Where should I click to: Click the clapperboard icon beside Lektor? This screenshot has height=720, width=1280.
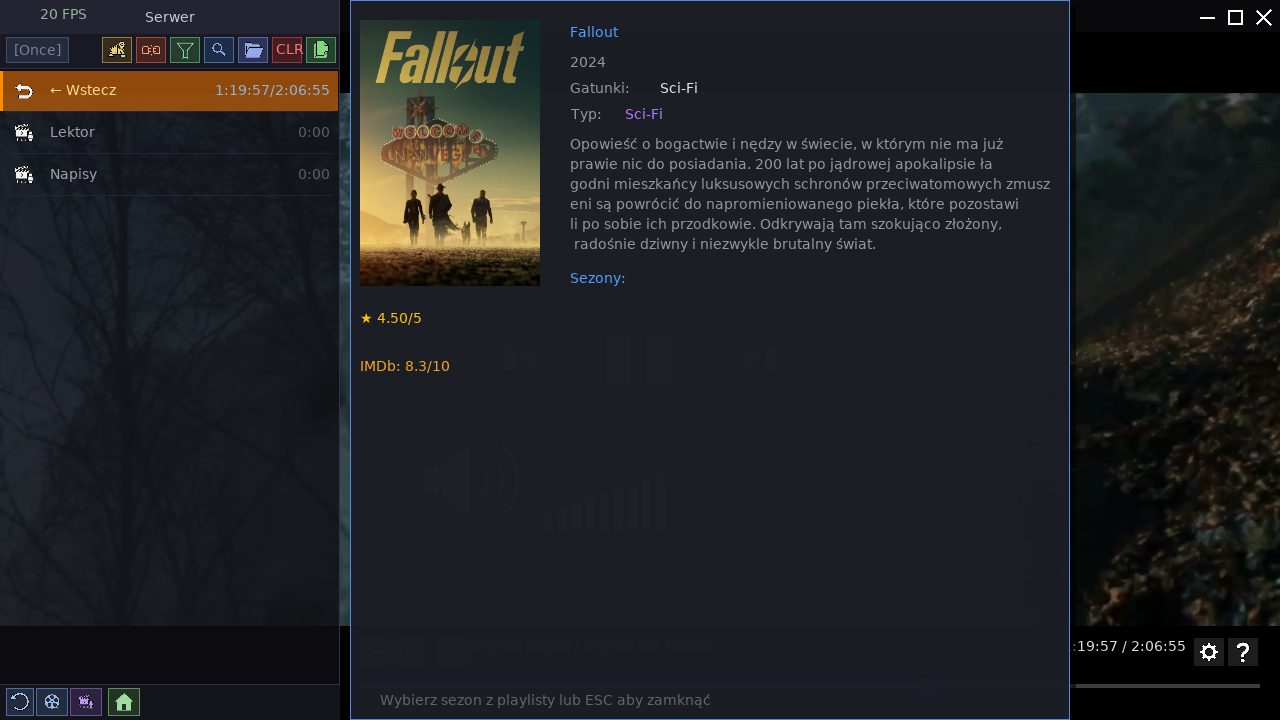(x=24, y=132)
